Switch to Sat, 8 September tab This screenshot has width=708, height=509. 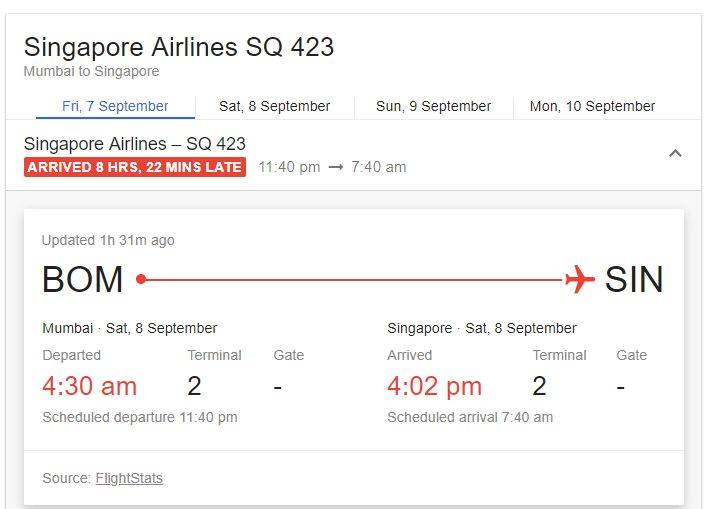275,106
